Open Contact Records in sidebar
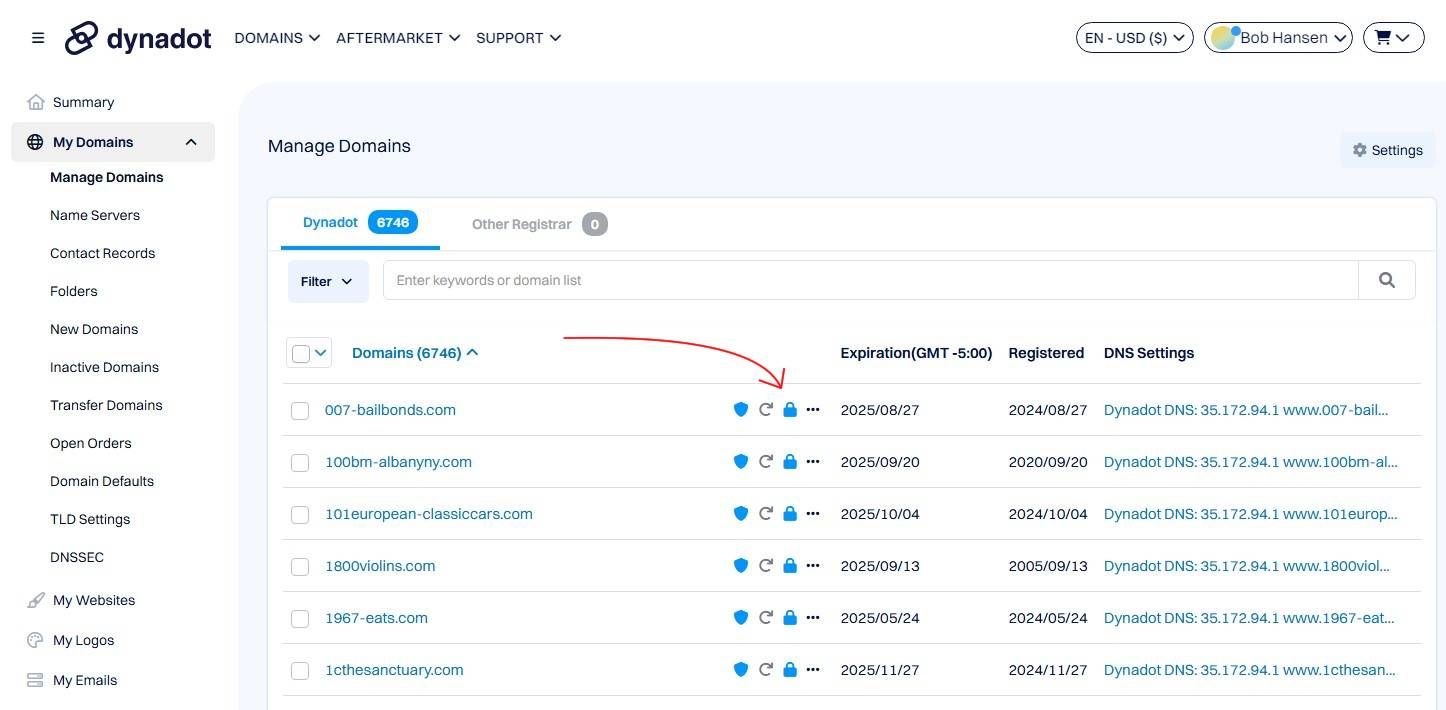This screenshot has width=1446, height=710. pyautogui.click(x=103, y=253)
